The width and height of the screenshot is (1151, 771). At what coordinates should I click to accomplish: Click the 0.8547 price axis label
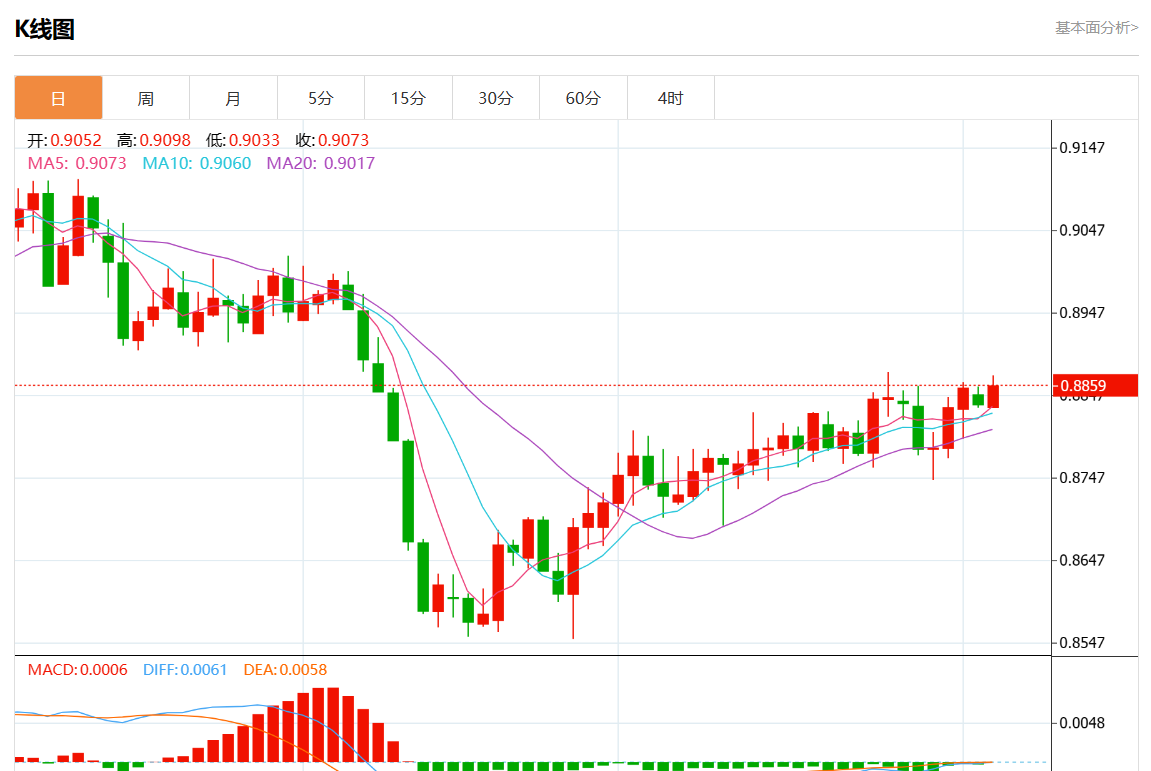tap(1082, 643)
